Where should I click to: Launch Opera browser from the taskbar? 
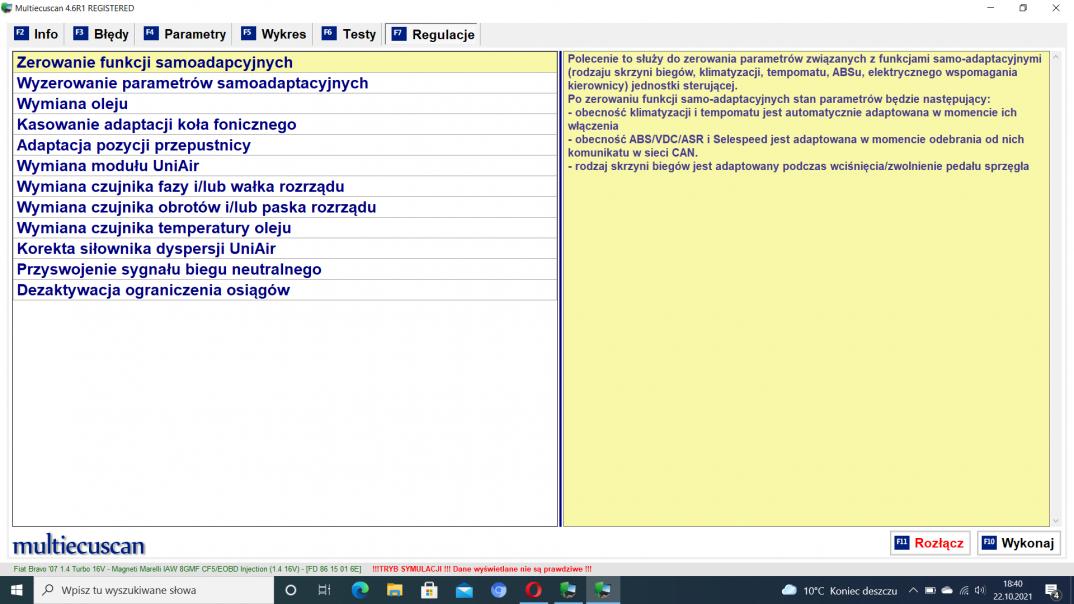pos(533,590)
